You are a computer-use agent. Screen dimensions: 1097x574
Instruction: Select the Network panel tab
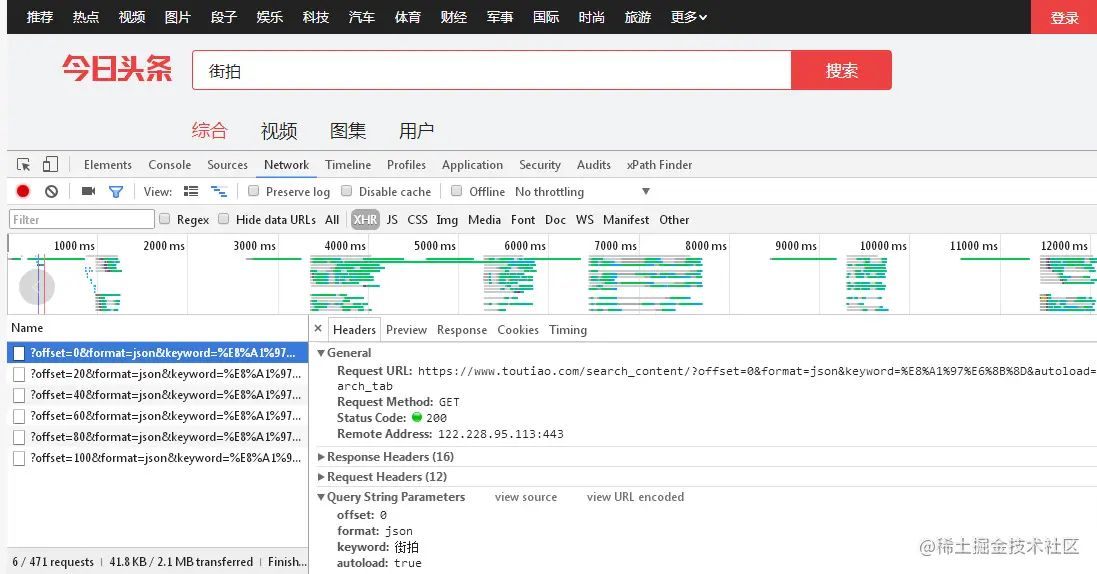click(286, 164)
